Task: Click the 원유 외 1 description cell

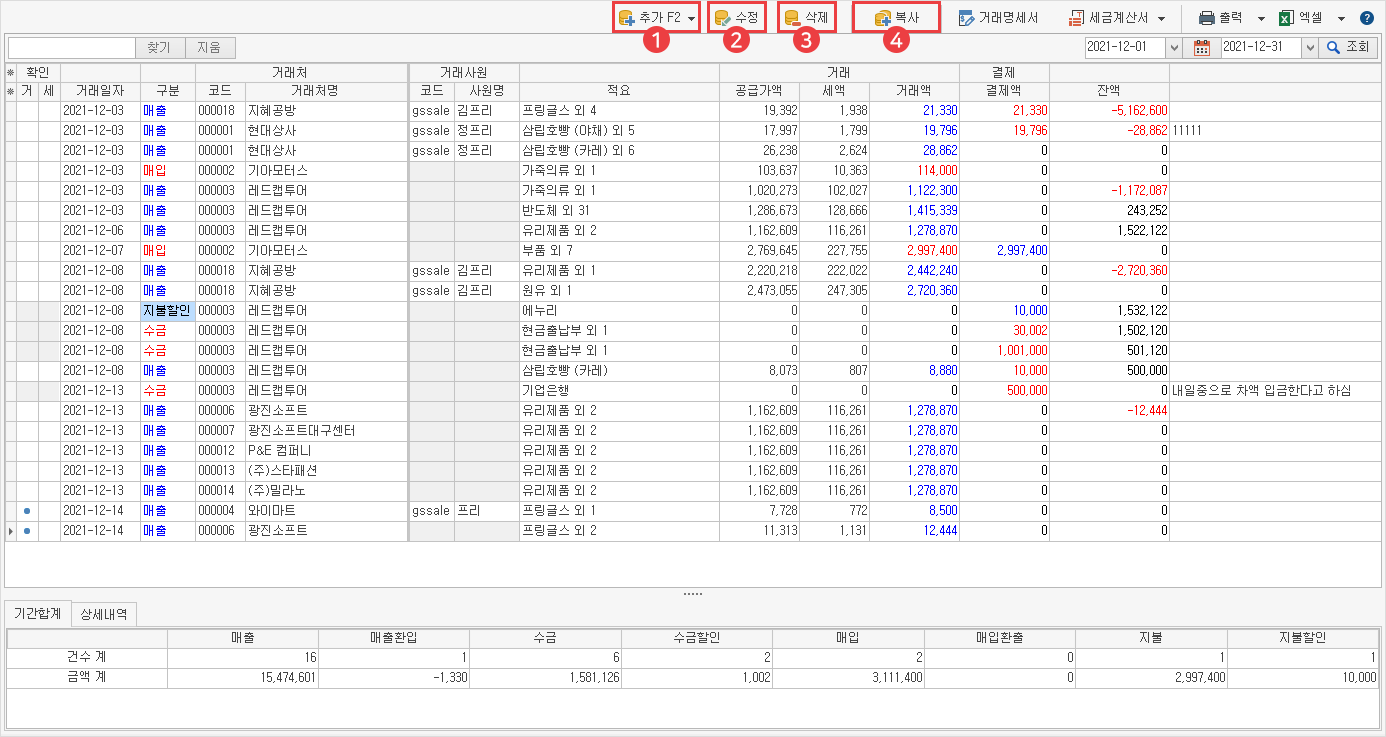Action: 619,290
